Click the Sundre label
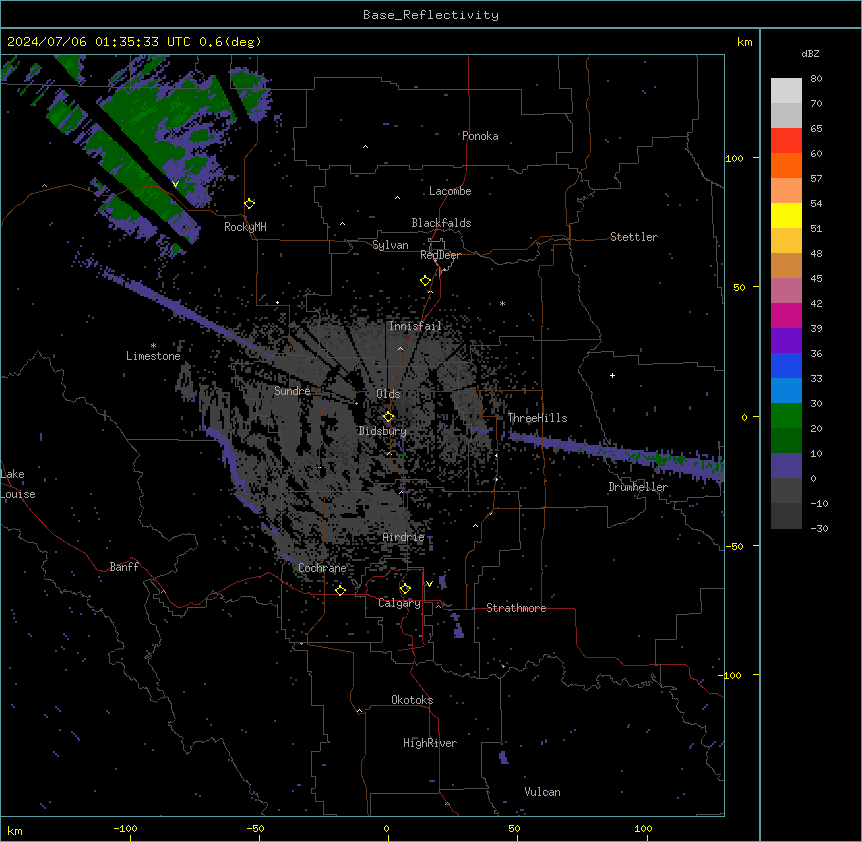Viewport: 862px width, 842px height. click(x=292, y=391)
